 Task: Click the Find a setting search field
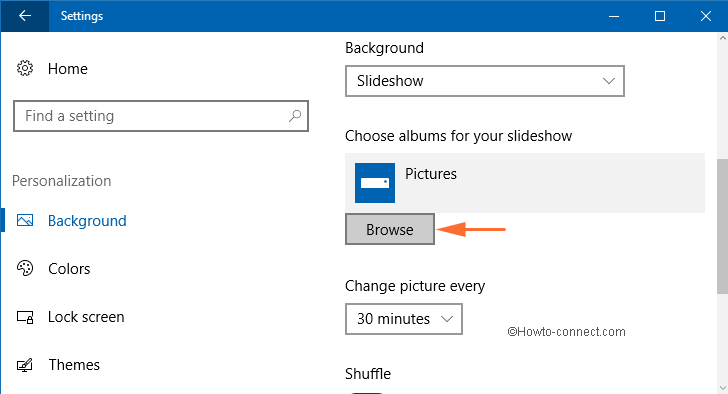(161, 116)
